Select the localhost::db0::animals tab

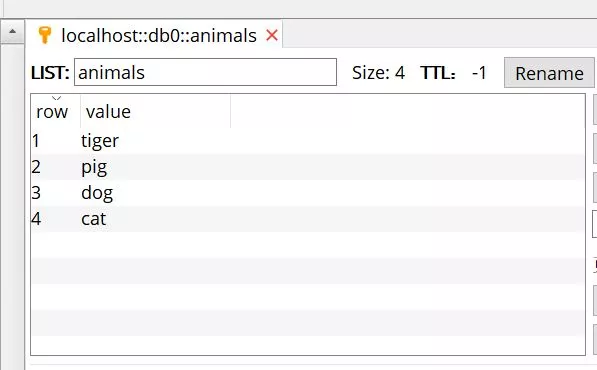[x=159, y=35]
